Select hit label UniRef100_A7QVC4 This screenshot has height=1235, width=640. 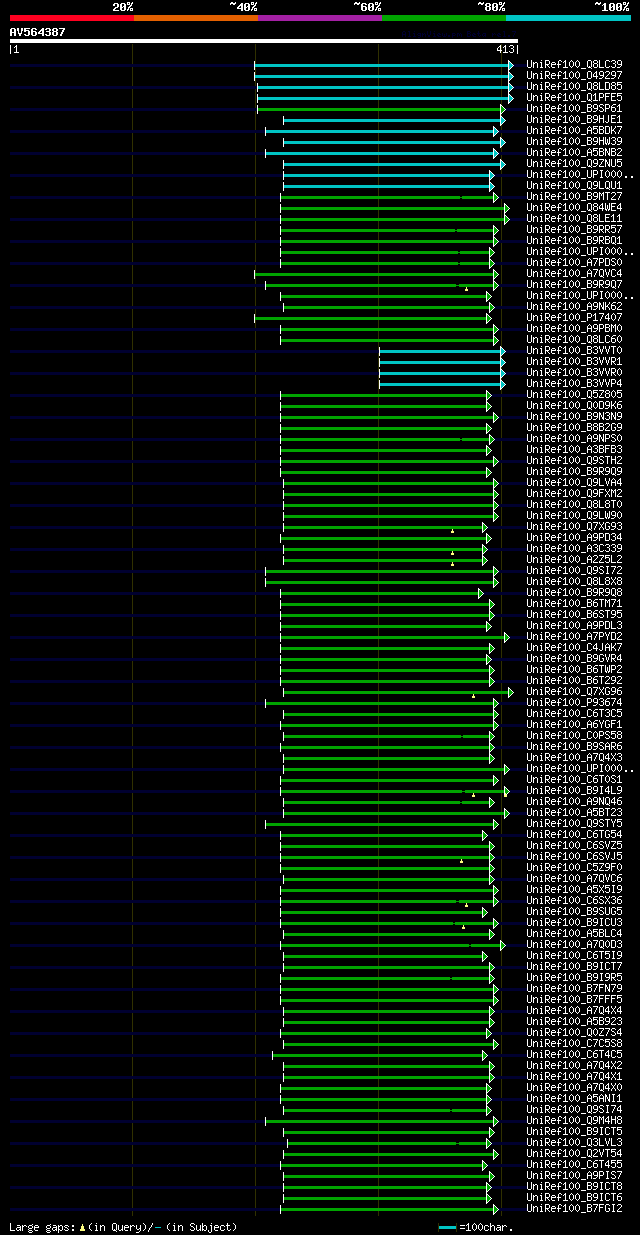(x=575, y=273)
